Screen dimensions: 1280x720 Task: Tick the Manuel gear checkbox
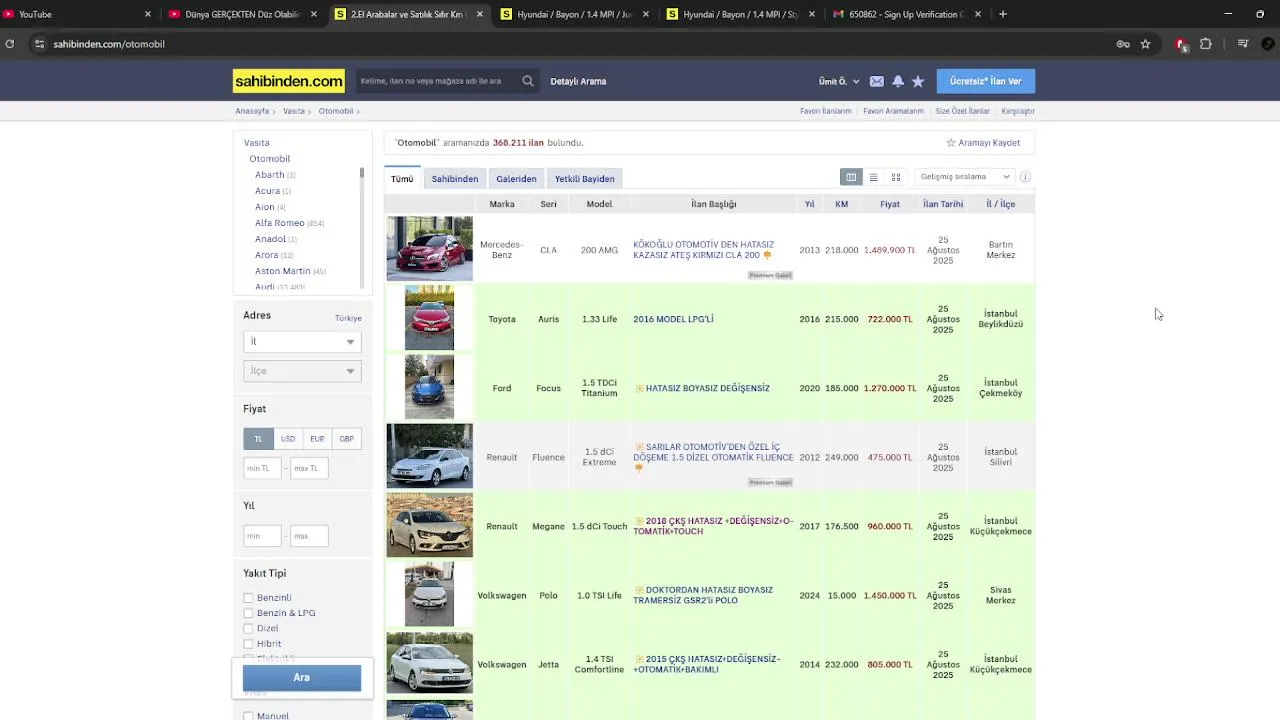coord(248,716)
